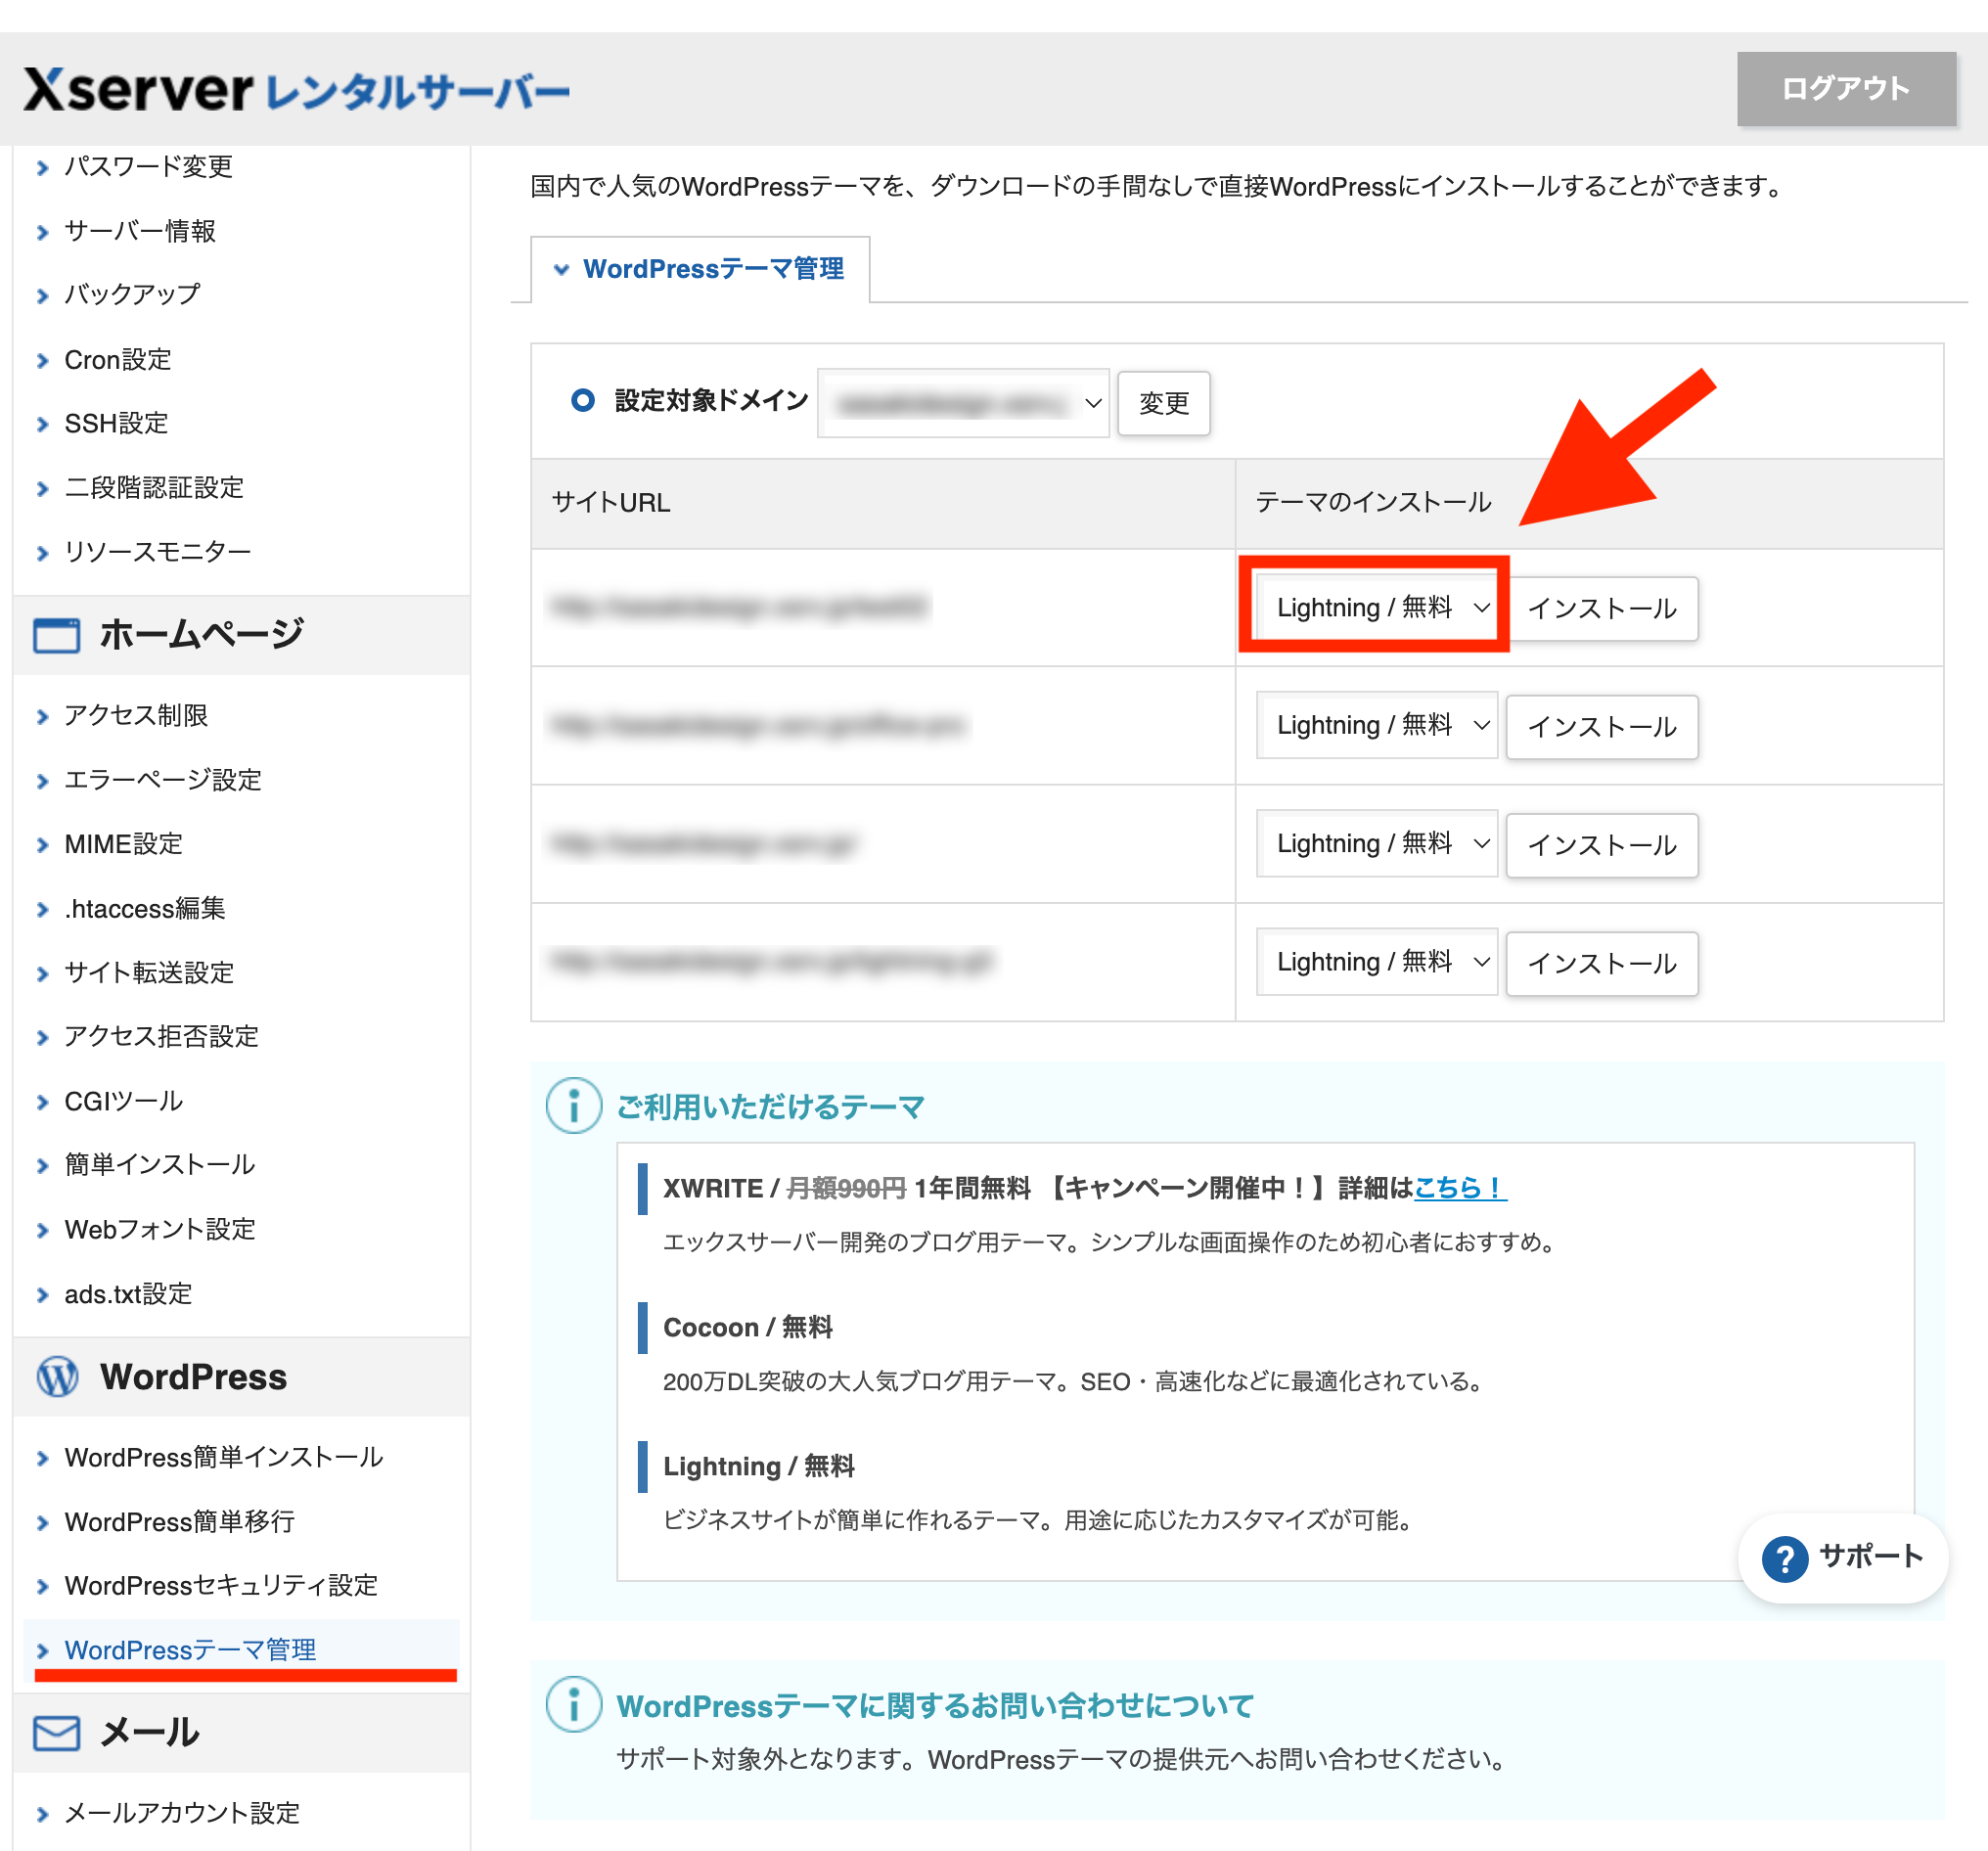
Task: Open the 設定対象ドメイン domain dropdown
Action: click(x=963, y=403)
